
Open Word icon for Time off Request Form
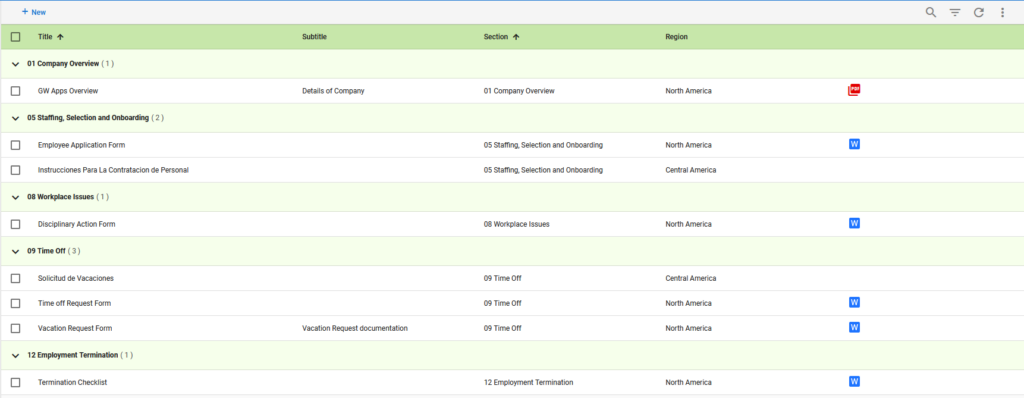click(x=854, y=302)
